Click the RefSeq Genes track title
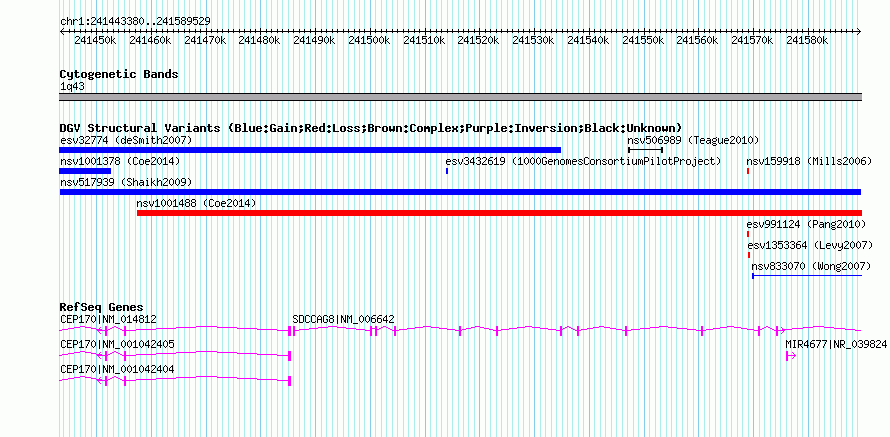890x437 pixels. (x=102, y=308)
